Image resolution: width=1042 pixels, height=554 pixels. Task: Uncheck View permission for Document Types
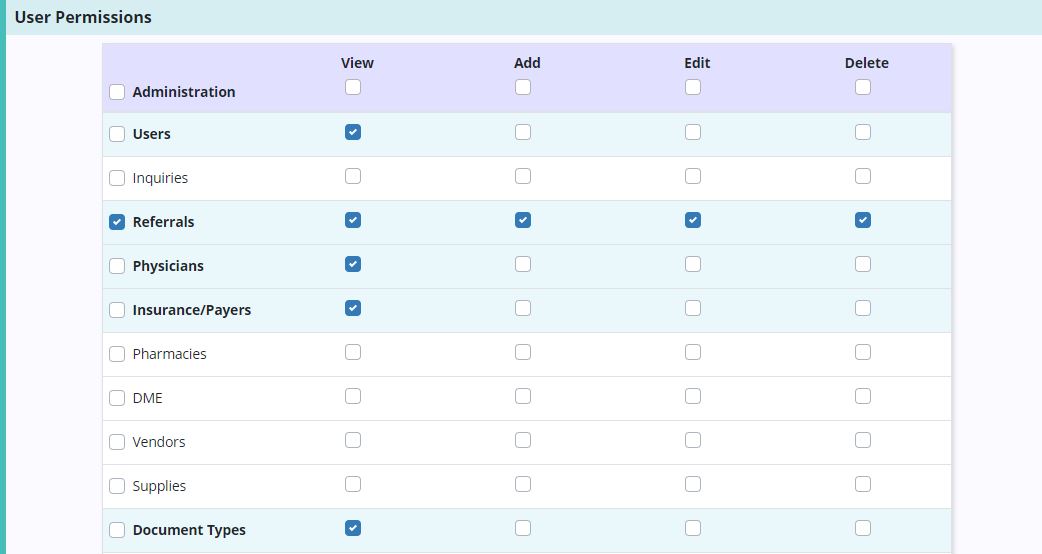point(353,528)
